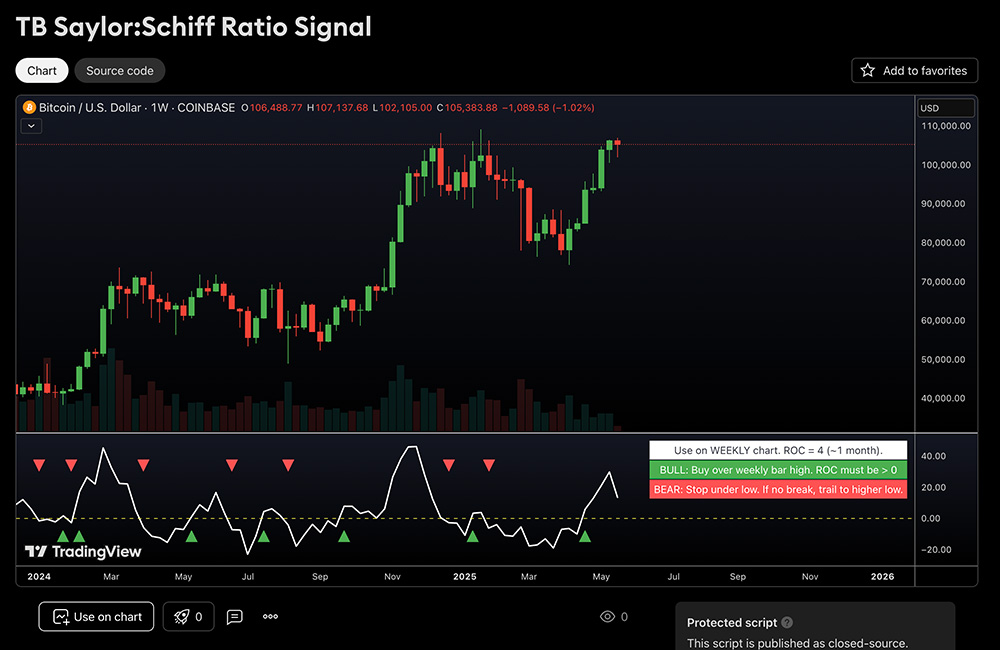Switch to the Chart tab
This screenshot has height=650, width=1000.
point(41,71)
